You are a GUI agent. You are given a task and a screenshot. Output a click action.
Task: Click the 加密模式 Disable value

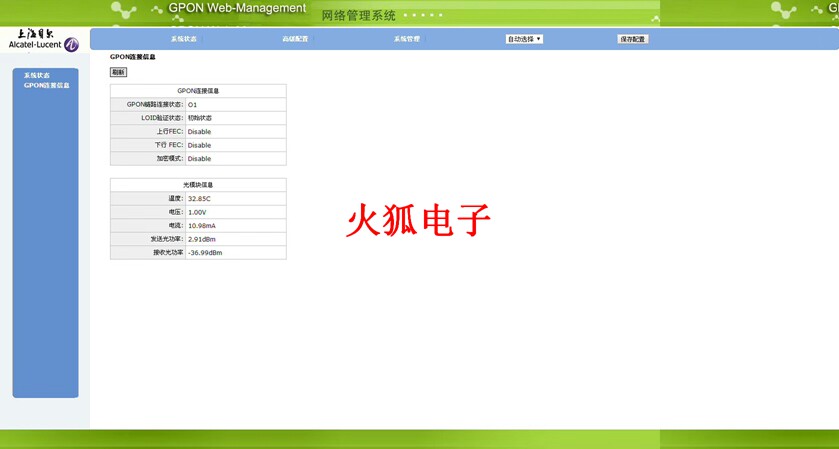pos(199,159)
